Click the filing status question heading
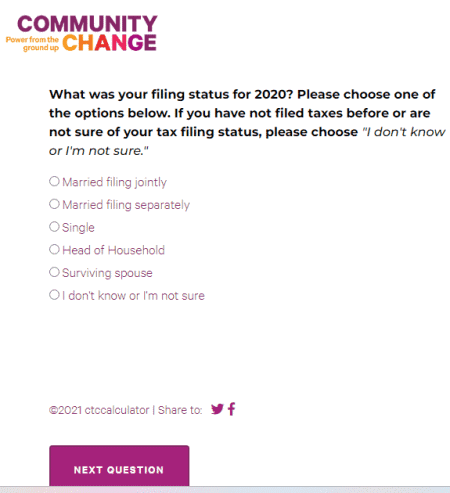The height and width of the screenshot is (493, 450). click(247, 122)
